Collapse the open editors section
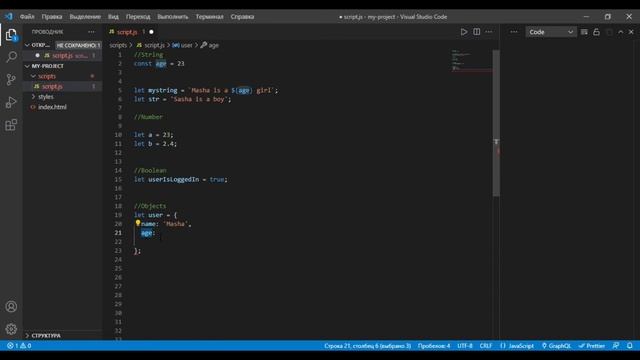Screen dimensions: 640x360 point(27,45)
